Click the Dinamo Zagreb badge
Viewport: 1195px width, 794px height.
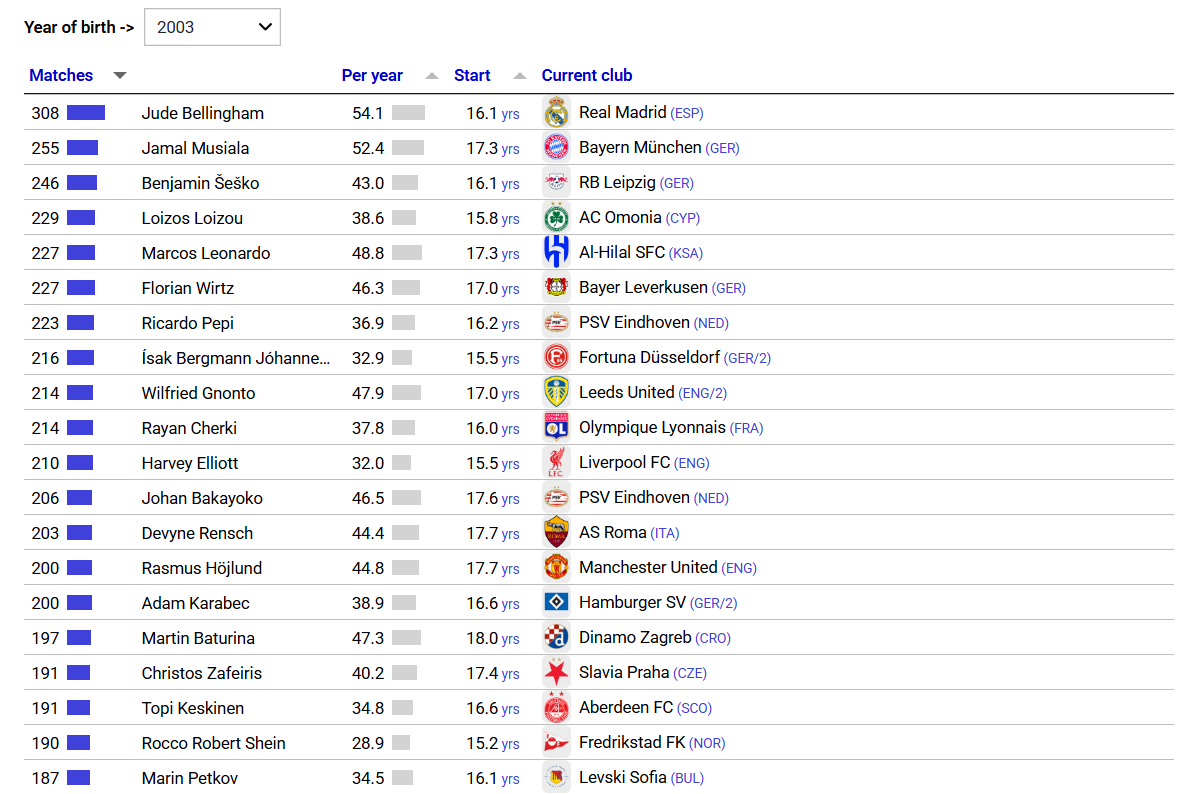(556, 638)
